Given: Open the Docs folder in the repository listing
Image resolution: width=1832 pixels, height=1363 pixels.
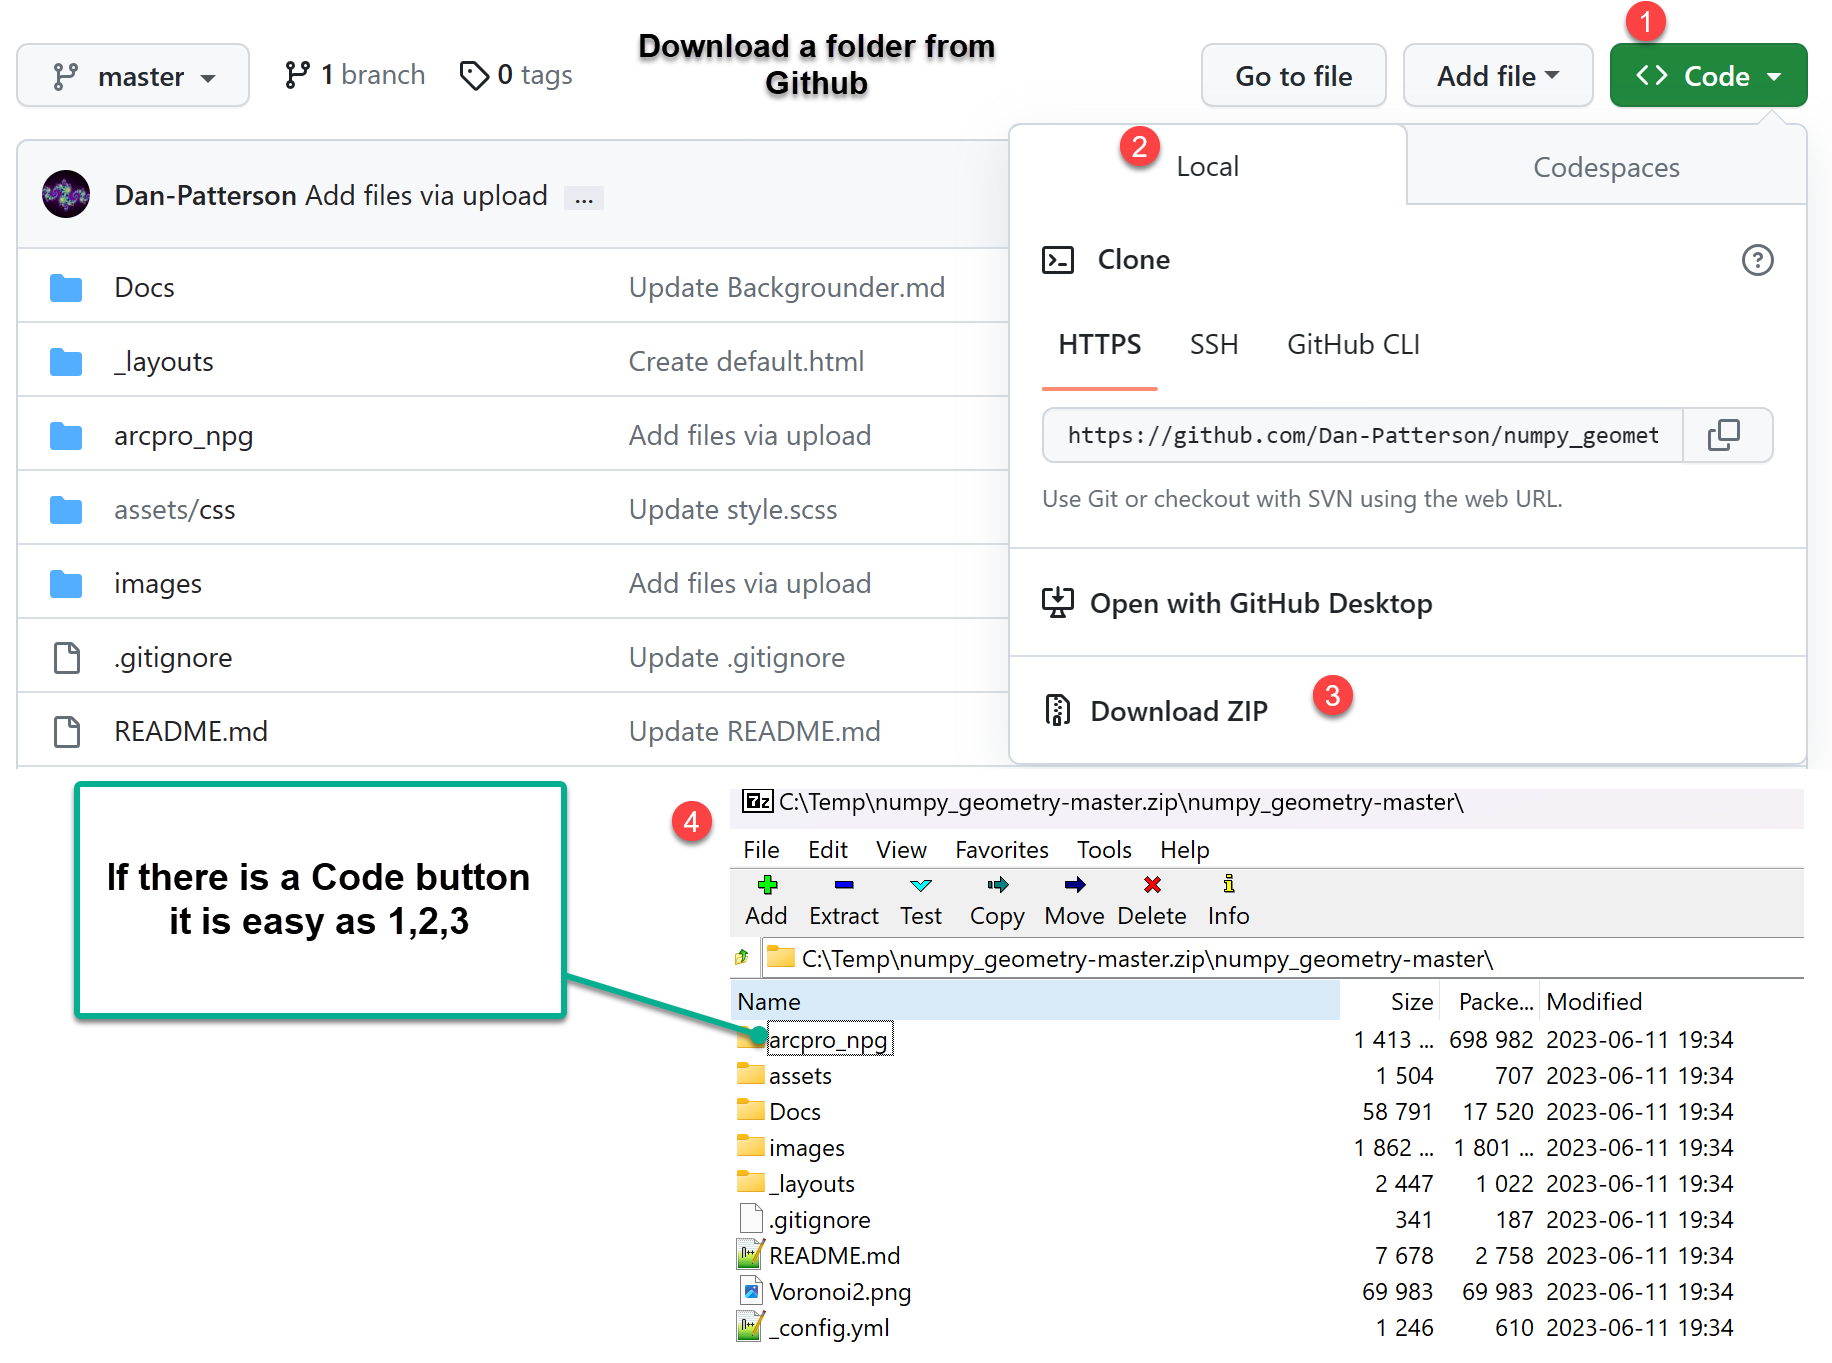Looking at the screenshot, I should coord(144,287).
